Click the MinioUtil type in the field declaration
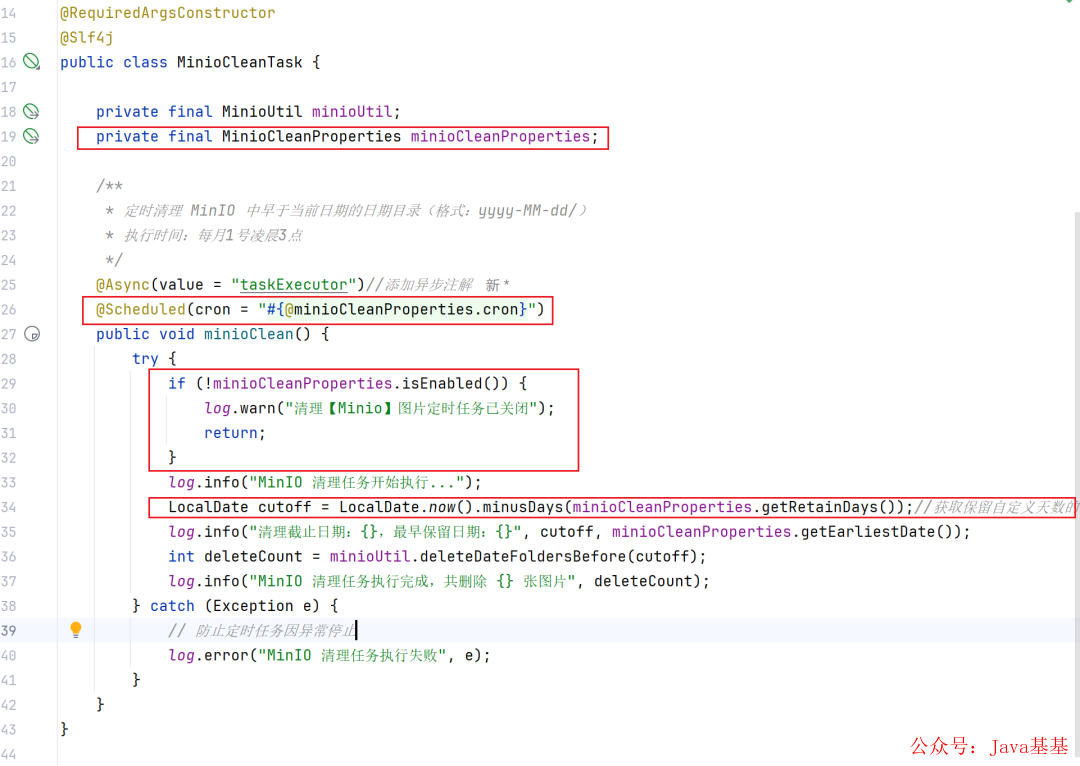 click(262, 112)
